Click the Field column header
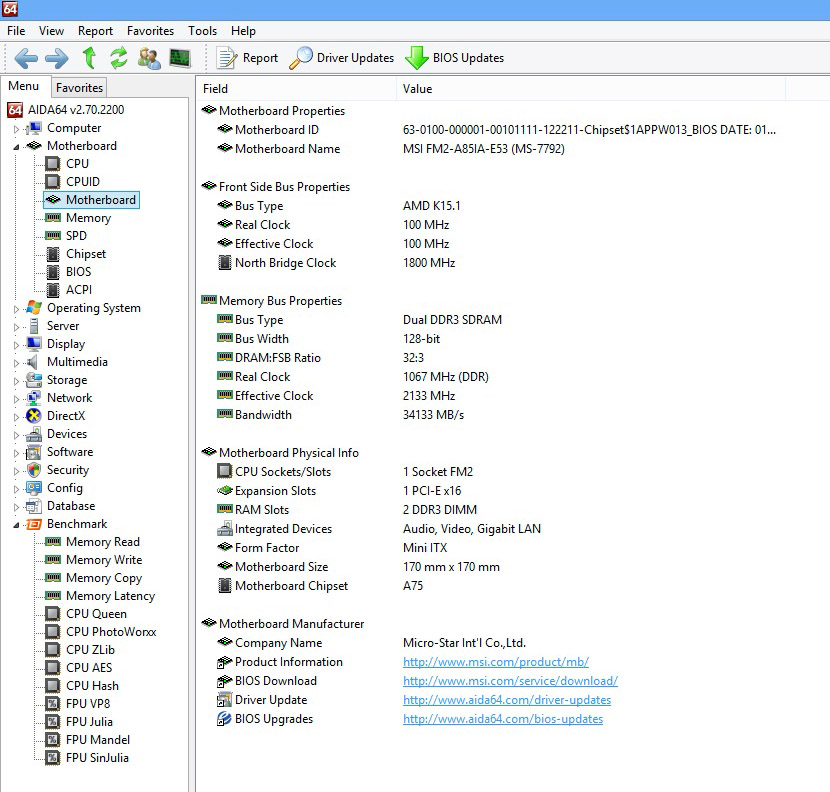Screen dimensions: 830x792 click(296, 88)
